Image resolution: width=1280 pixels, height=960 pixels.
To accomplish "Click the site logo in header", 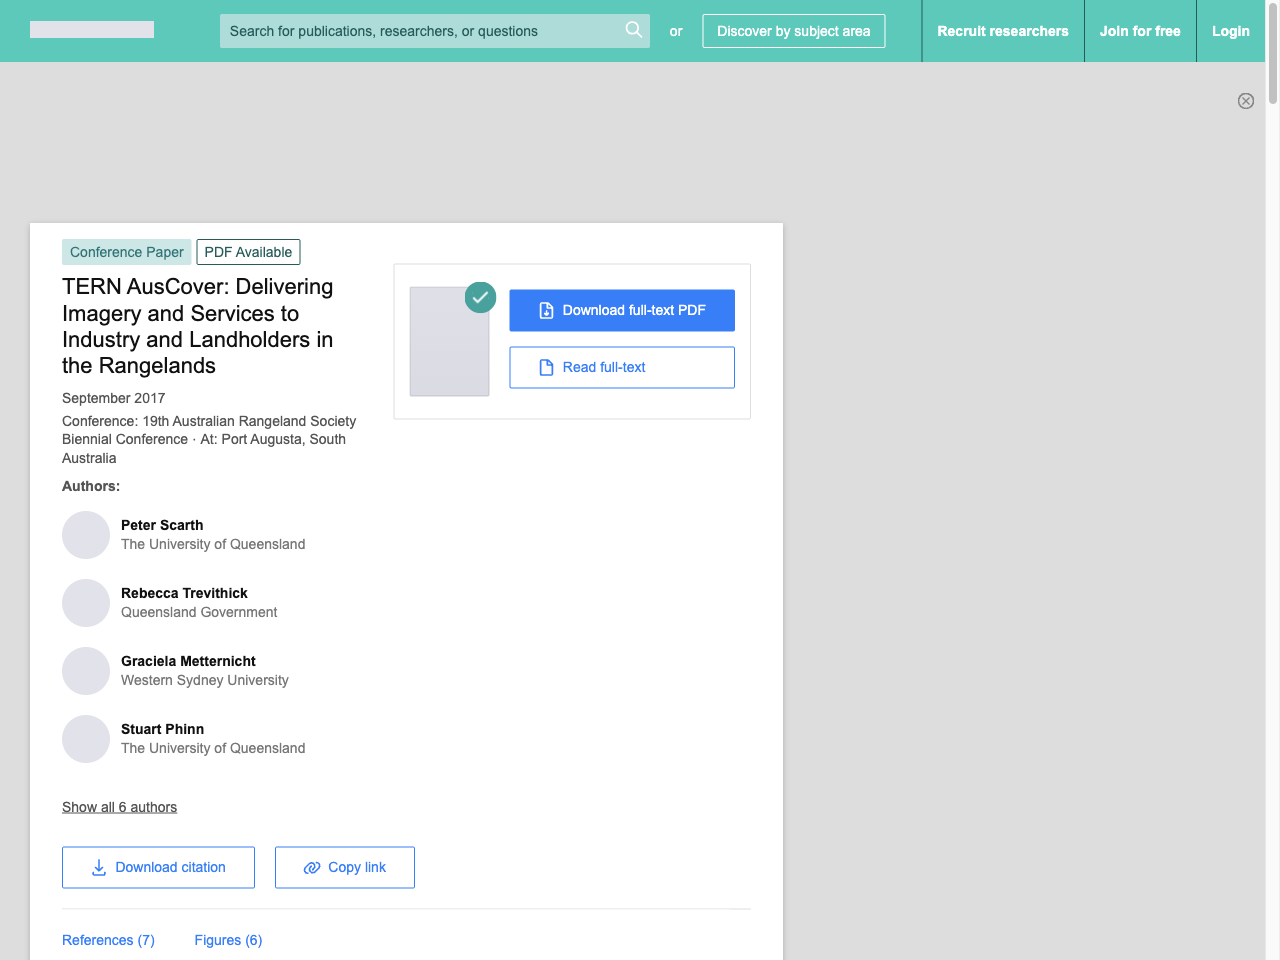I will (92, 30).
